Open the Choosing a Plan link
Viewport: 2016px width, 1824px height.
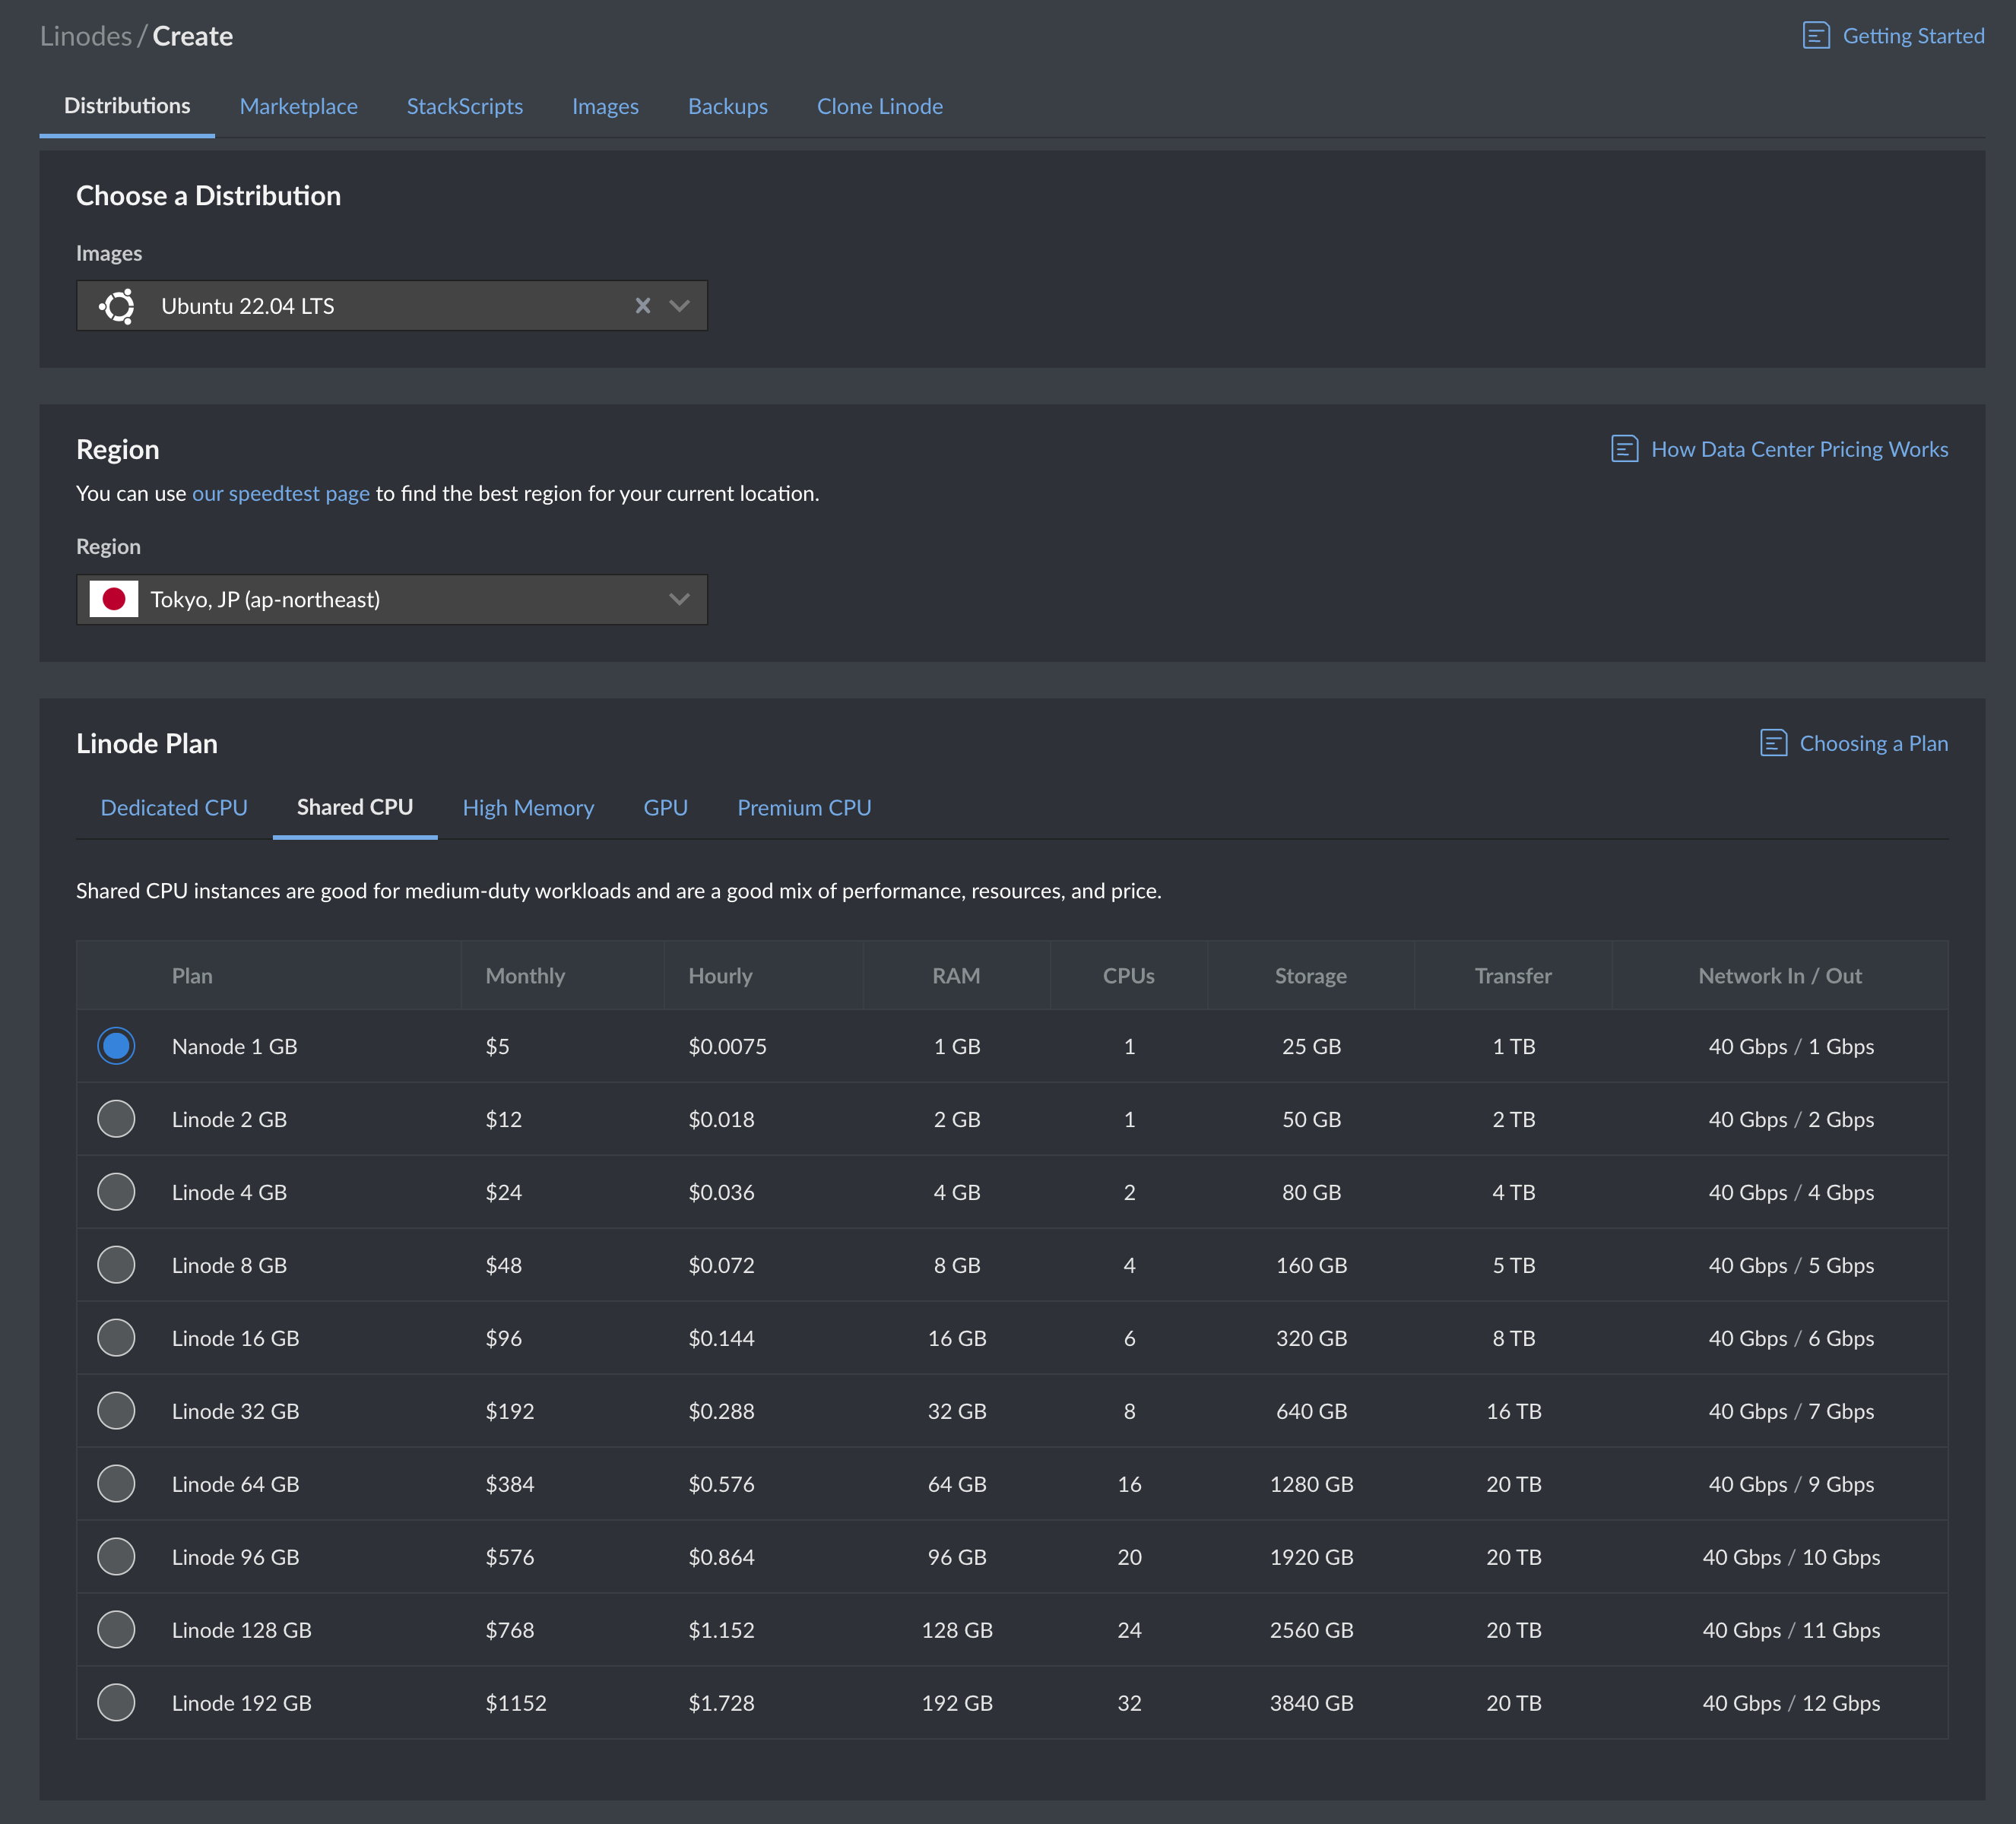click(x=1874, y=743)
